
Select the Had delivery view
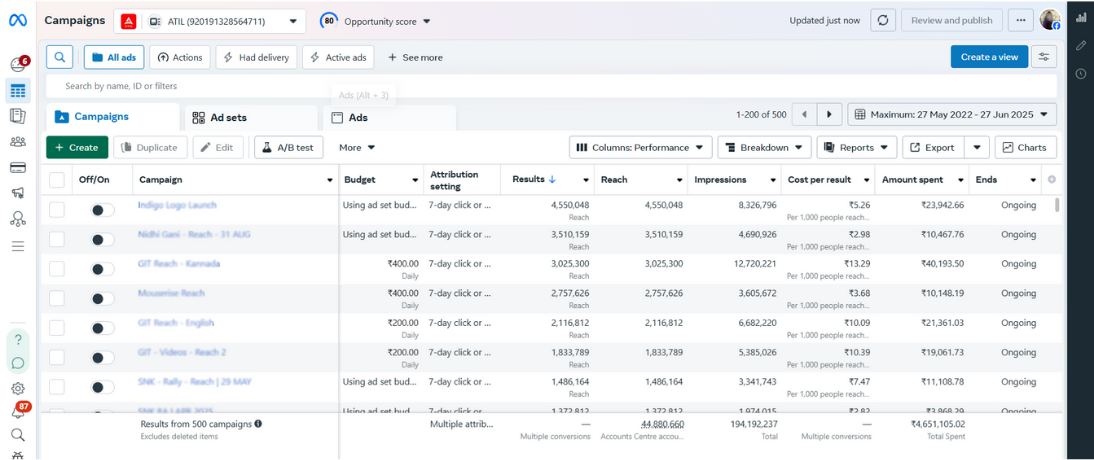[x=256, y=57]
